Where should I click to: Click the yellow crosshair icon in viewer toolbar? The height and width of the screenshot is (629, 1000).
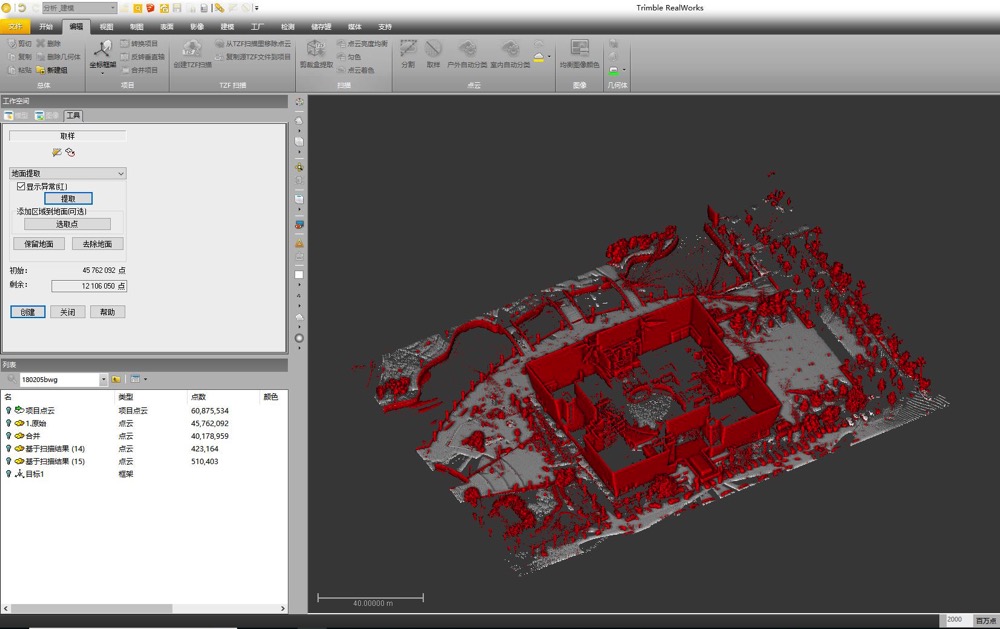click(299, 167)
